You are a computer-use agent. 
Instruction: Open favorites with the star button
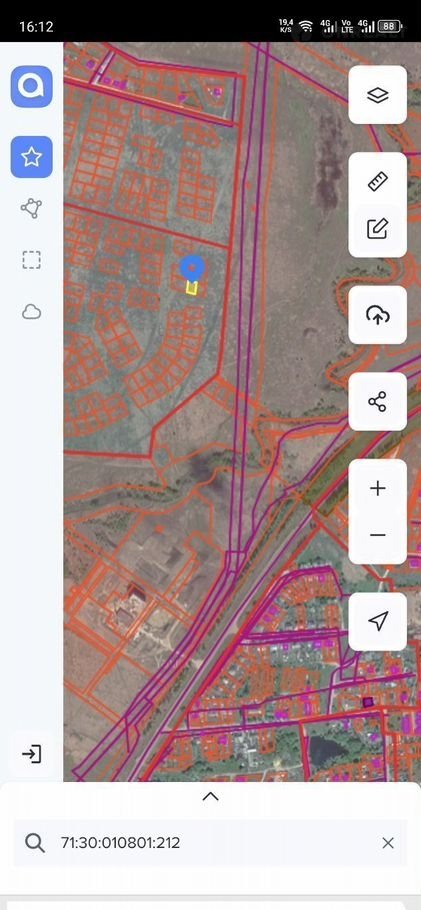point(31,157)
